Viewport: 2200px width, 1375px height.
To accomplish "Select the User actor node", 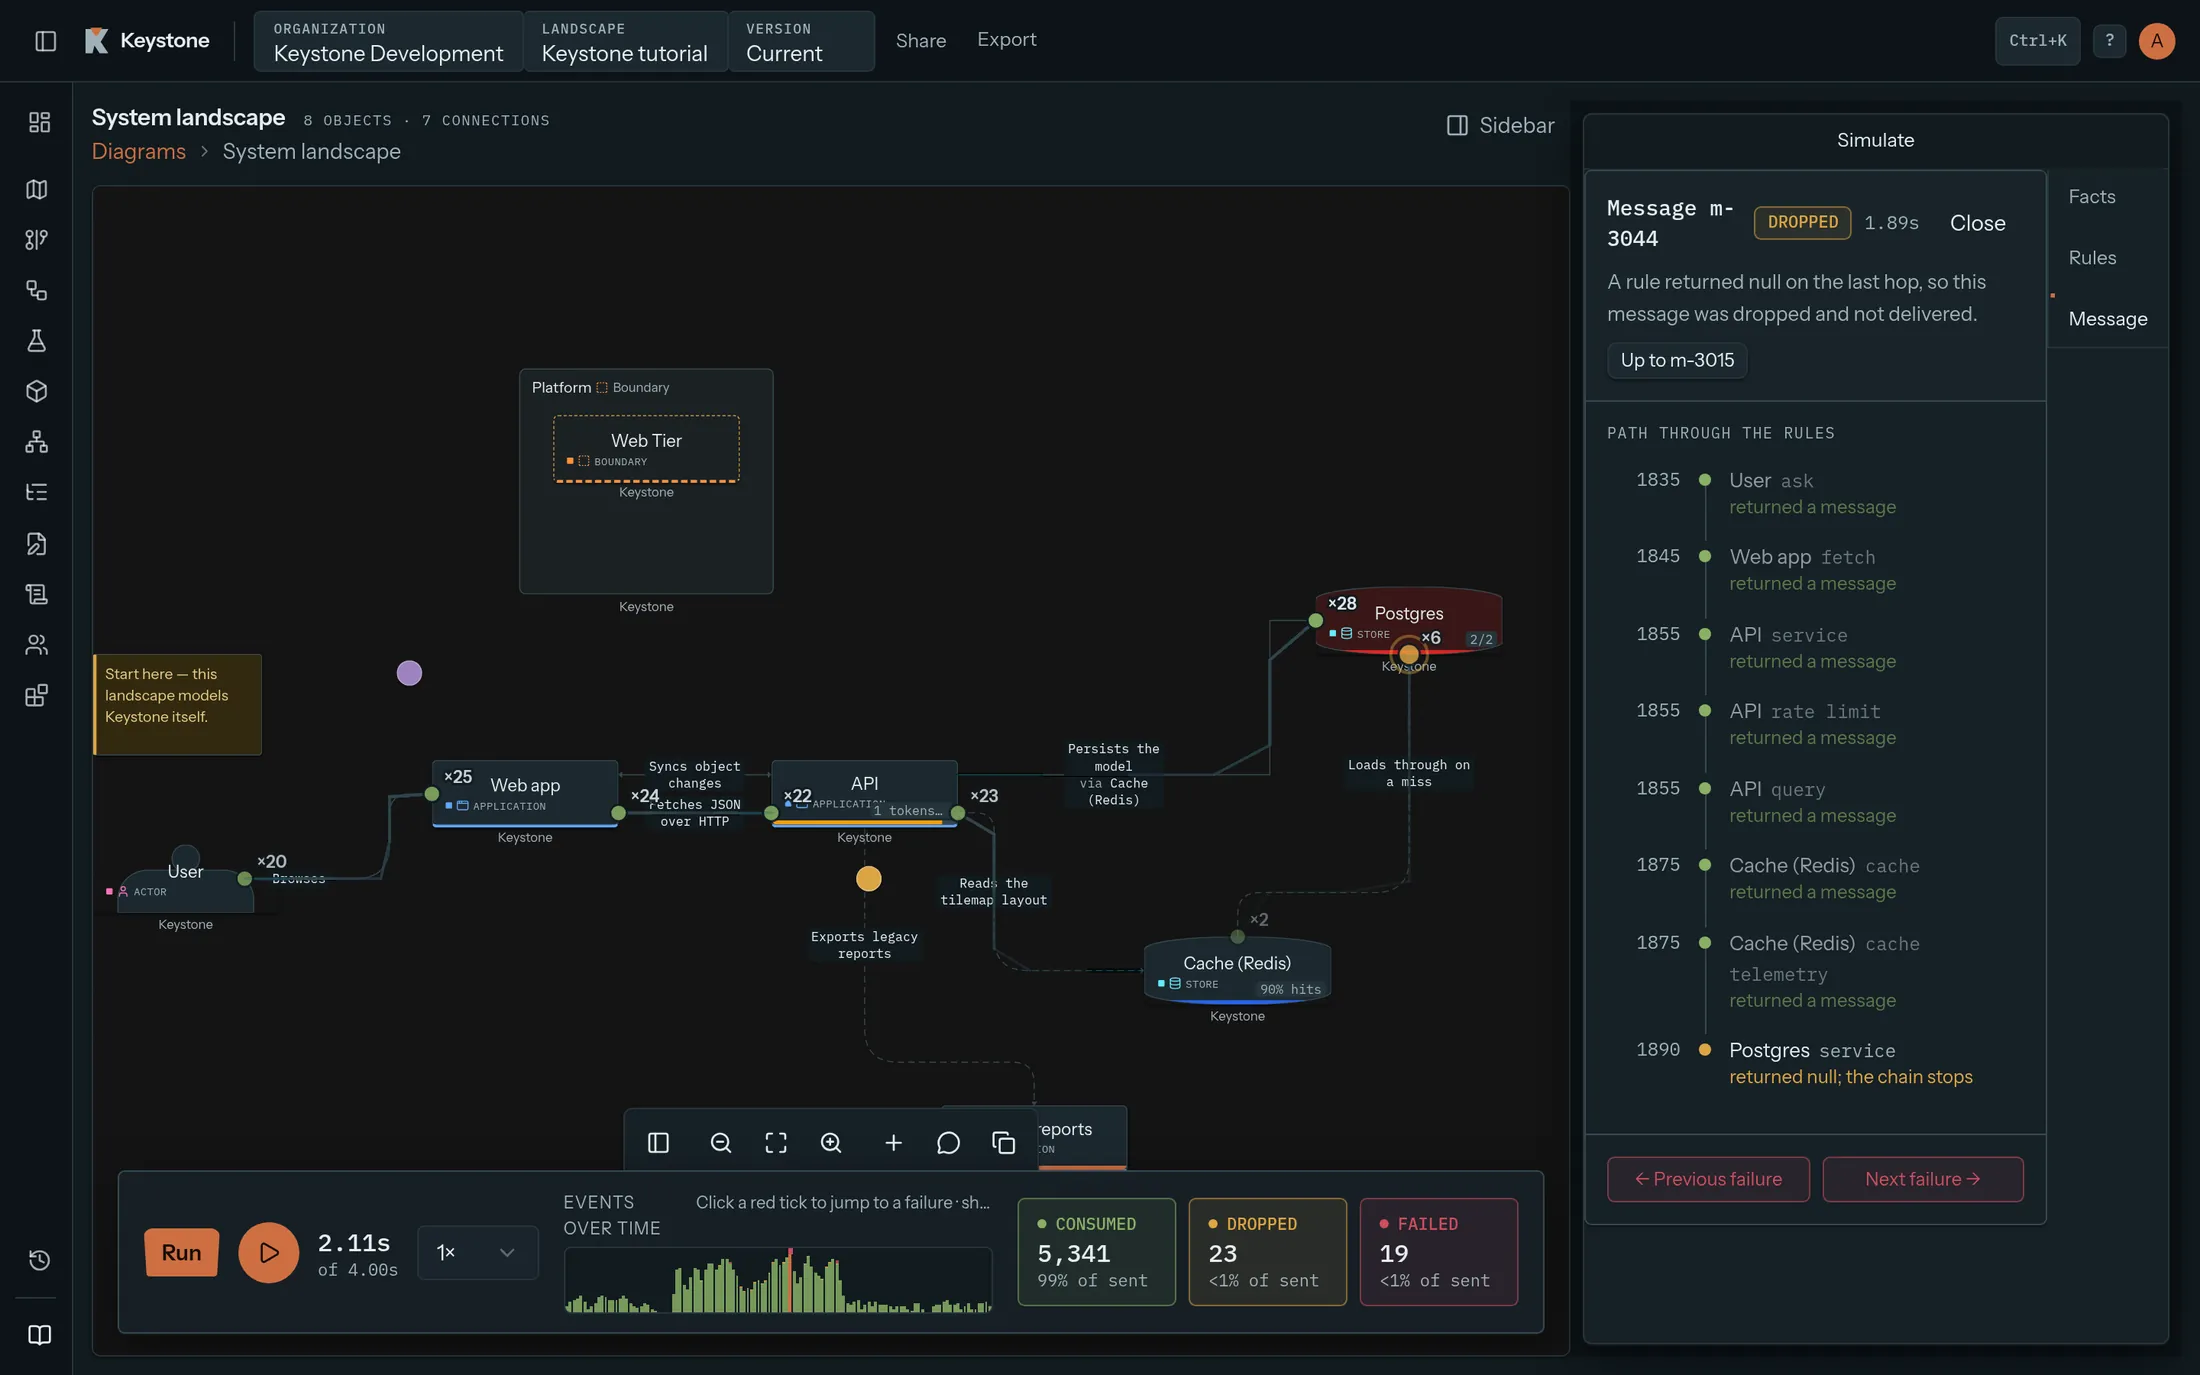I will 185,879.
